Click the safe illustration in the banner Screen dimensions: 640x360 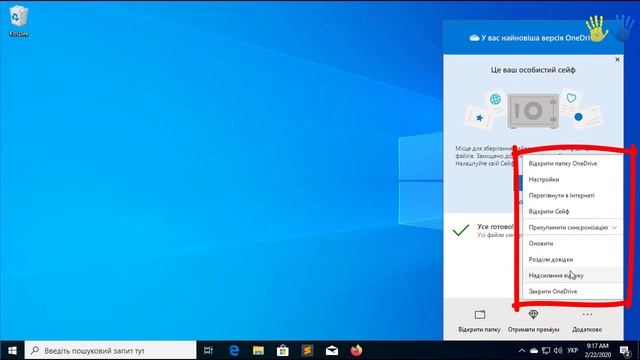click(533, 111)
